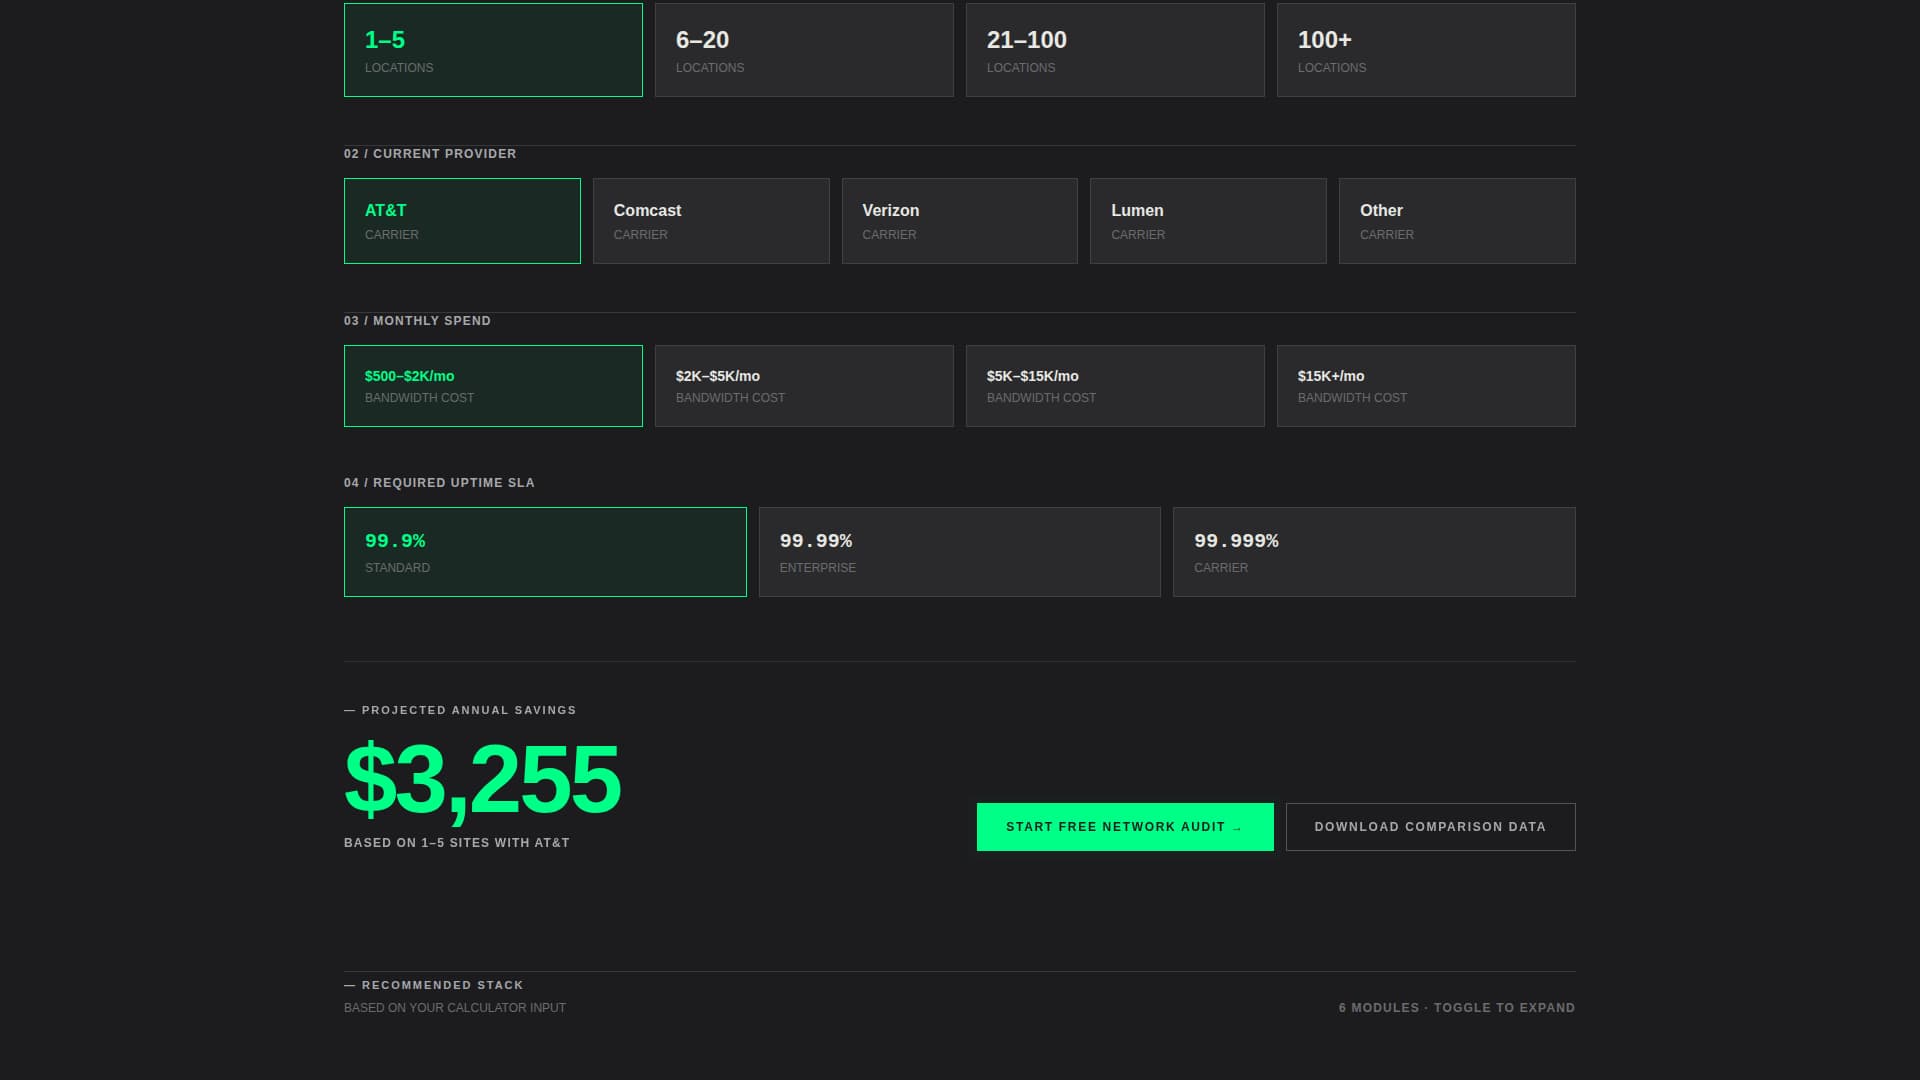
Task: Select Comcast carrier card
Action: pyautogui.click(x=711, y=221)
